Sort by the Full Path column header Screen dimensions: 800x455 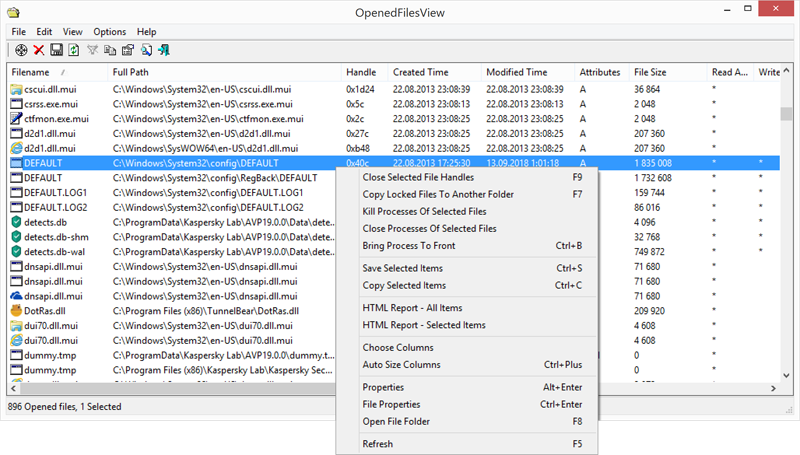pyautogui.click(x=224, y=72)
